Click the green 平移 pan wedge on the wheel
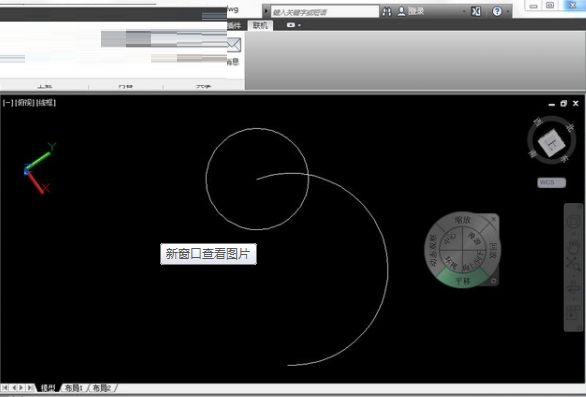This screenshot has width=586, height=397. [x=463, y=279]
